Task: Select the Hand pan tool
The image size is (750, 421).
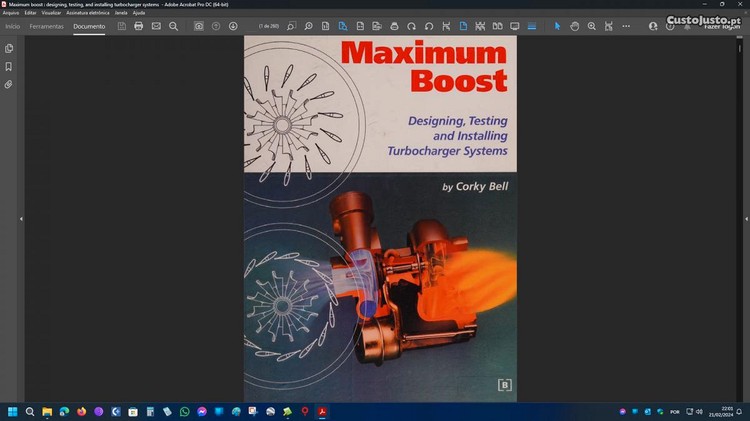Action: [575, 26]
